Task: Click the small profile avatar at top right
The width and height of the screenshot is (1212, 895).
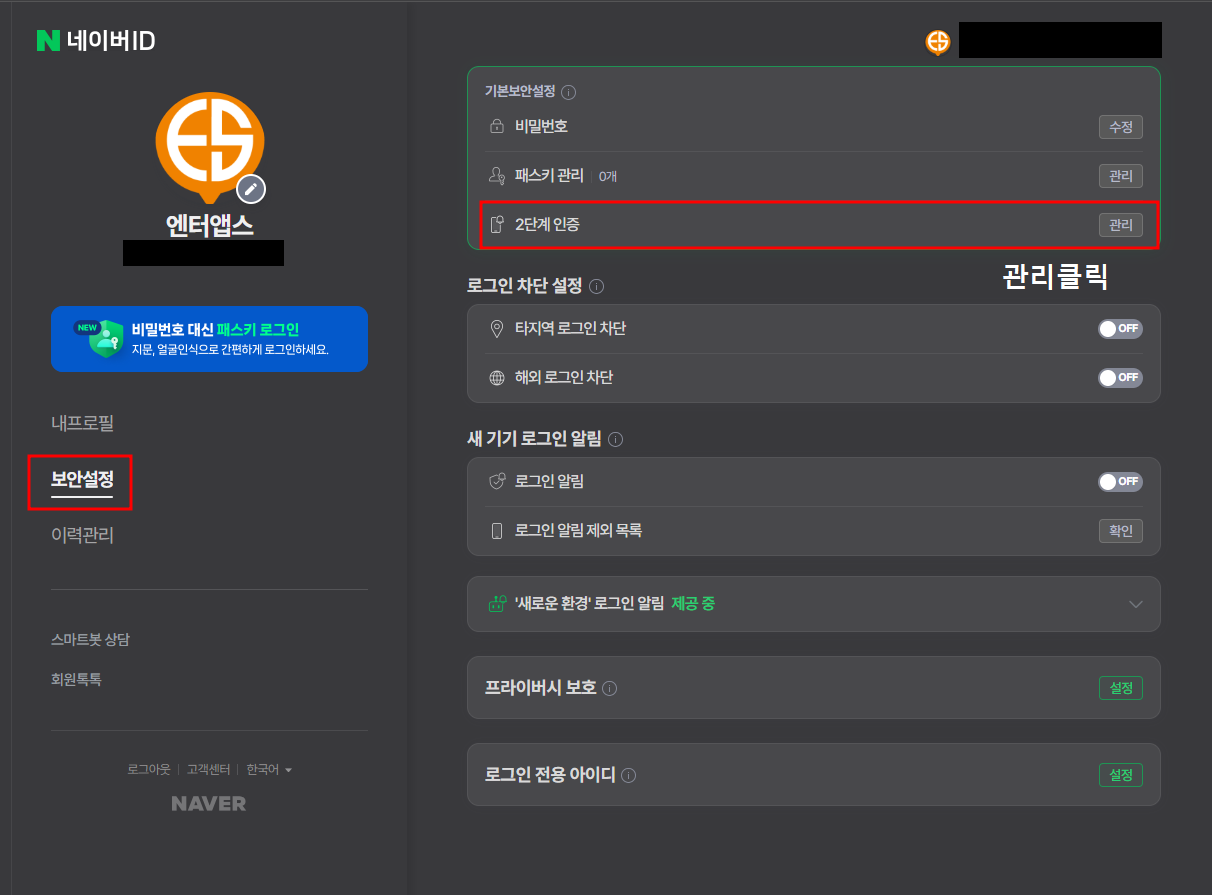Action: [x=937, y=41]
